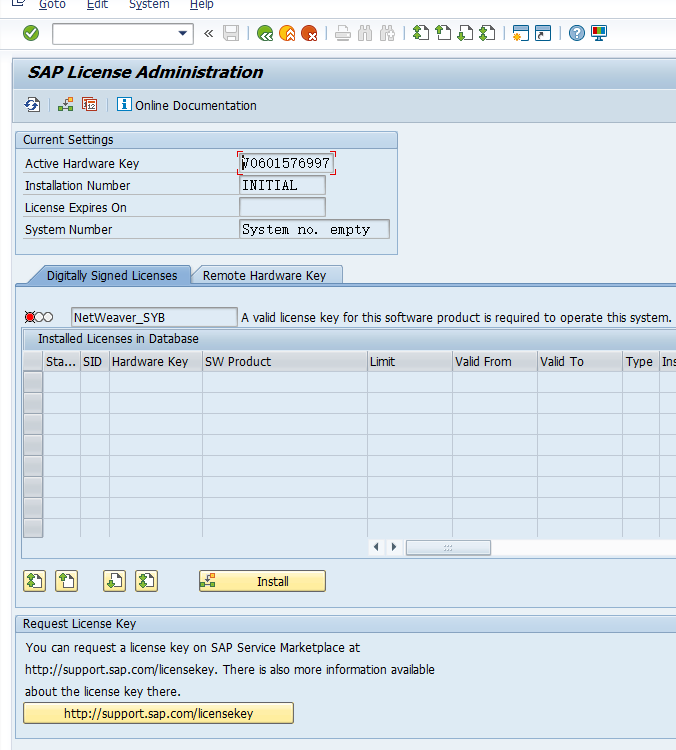Click table scroll left arrow
The height and width of the screenshot is (750, 676).
(x=377, y=547)
